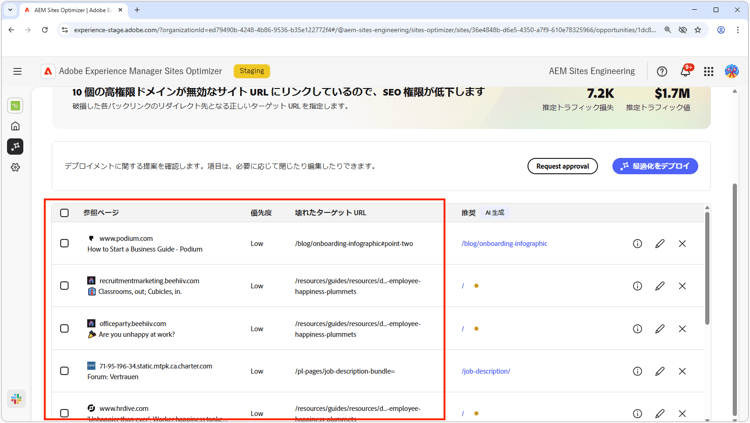Open a new browser tab
This screenshot has width=750, height=423.
(137, 10)
